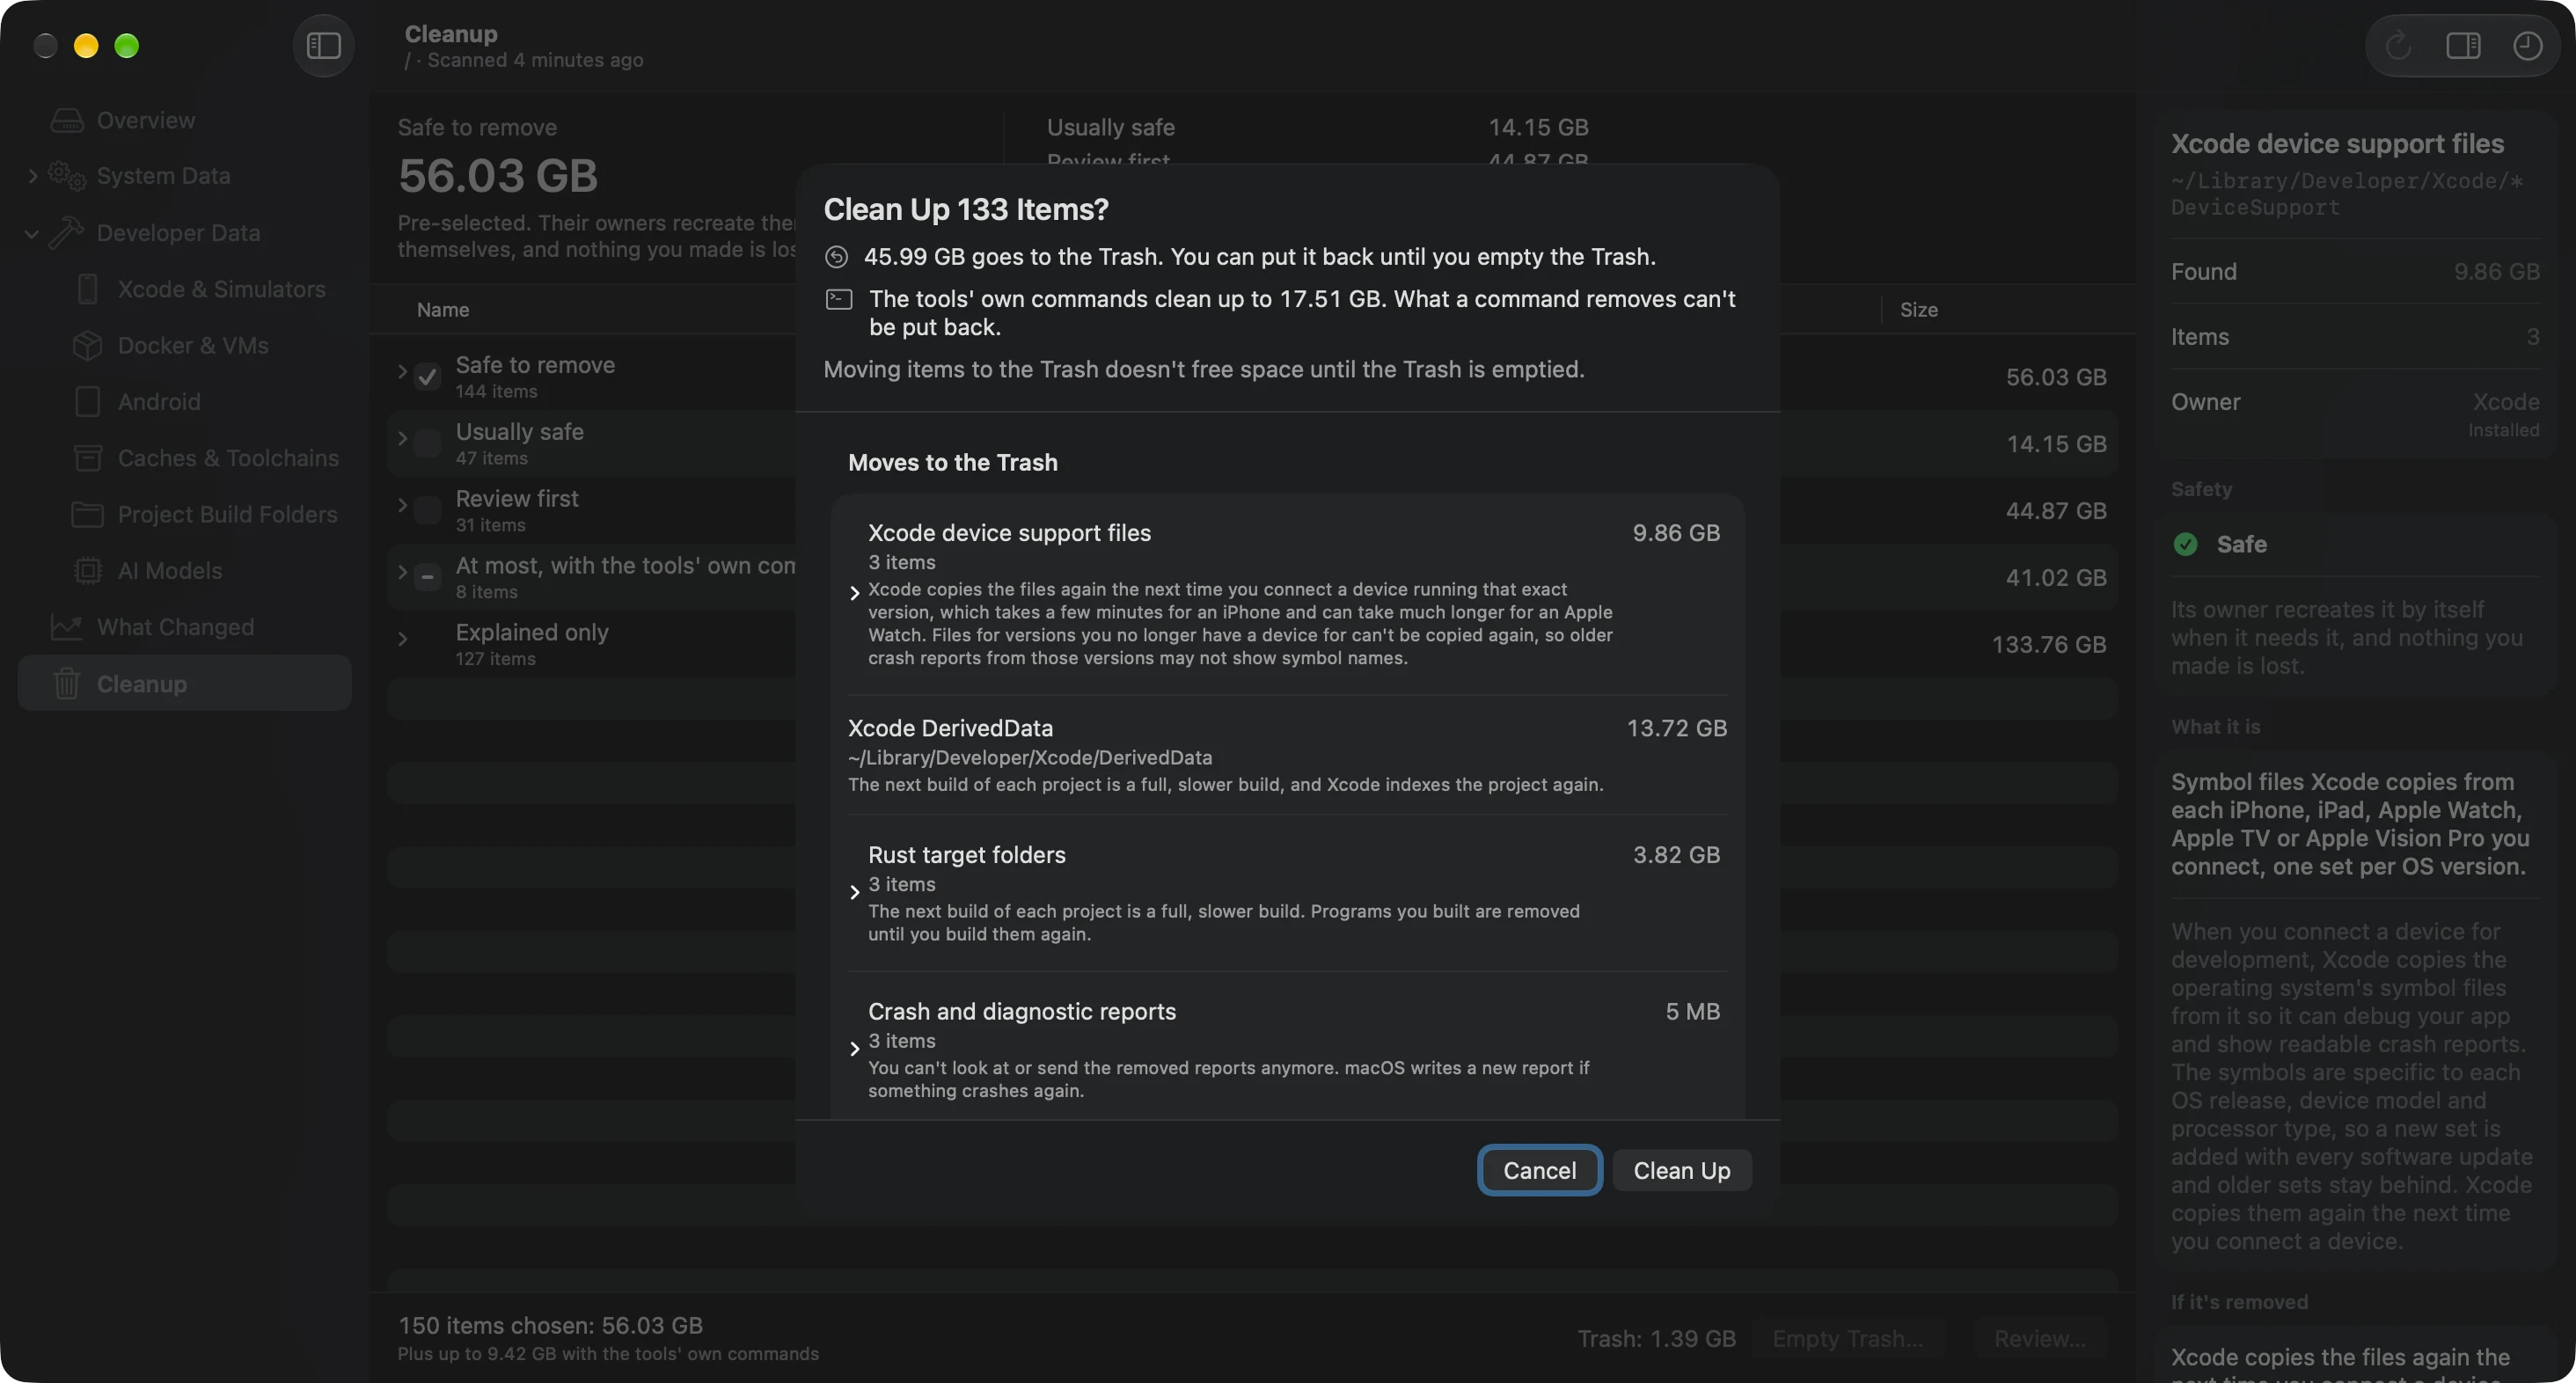
Task: Click the AI Models chip icon
Action: [x=88, y=571]
